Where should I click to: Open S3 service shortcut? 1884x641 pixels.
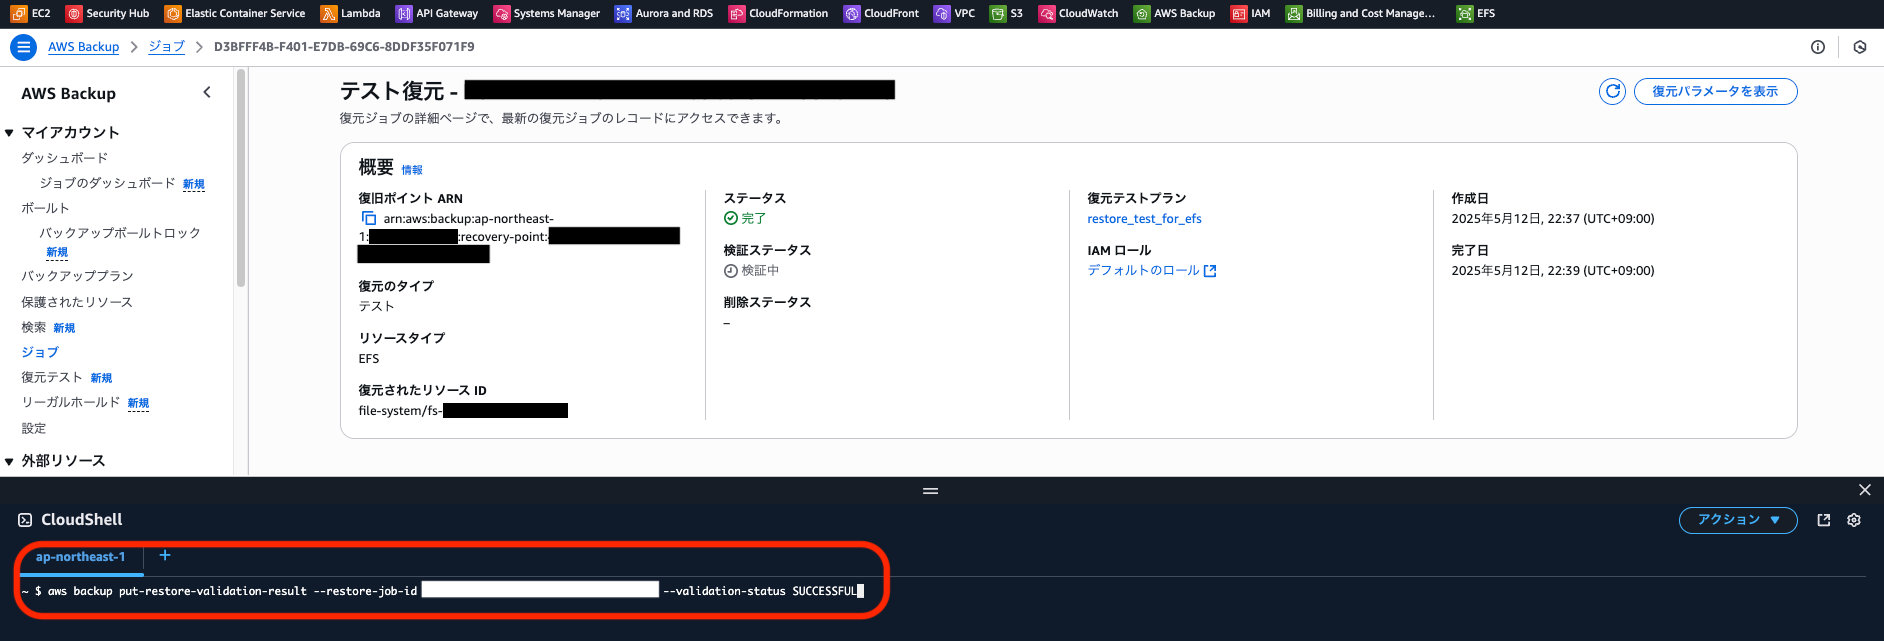coord(1006,13)
